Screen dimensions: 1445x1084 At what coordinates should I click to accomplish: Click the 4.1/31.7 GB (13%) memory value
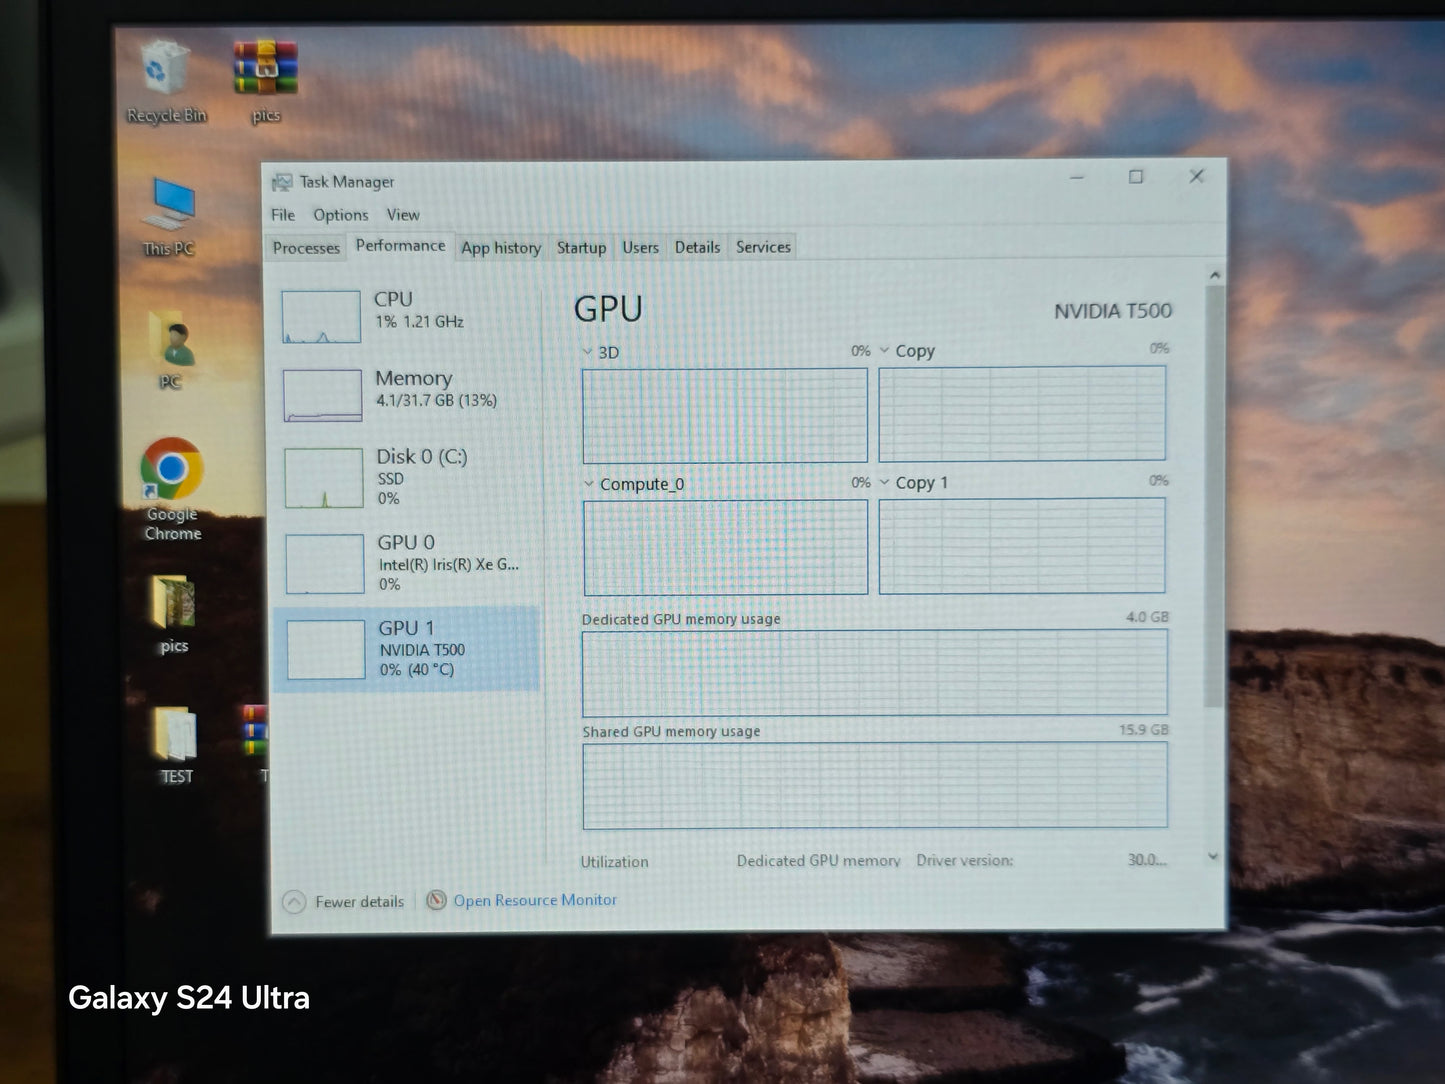(x=436, y=401)
